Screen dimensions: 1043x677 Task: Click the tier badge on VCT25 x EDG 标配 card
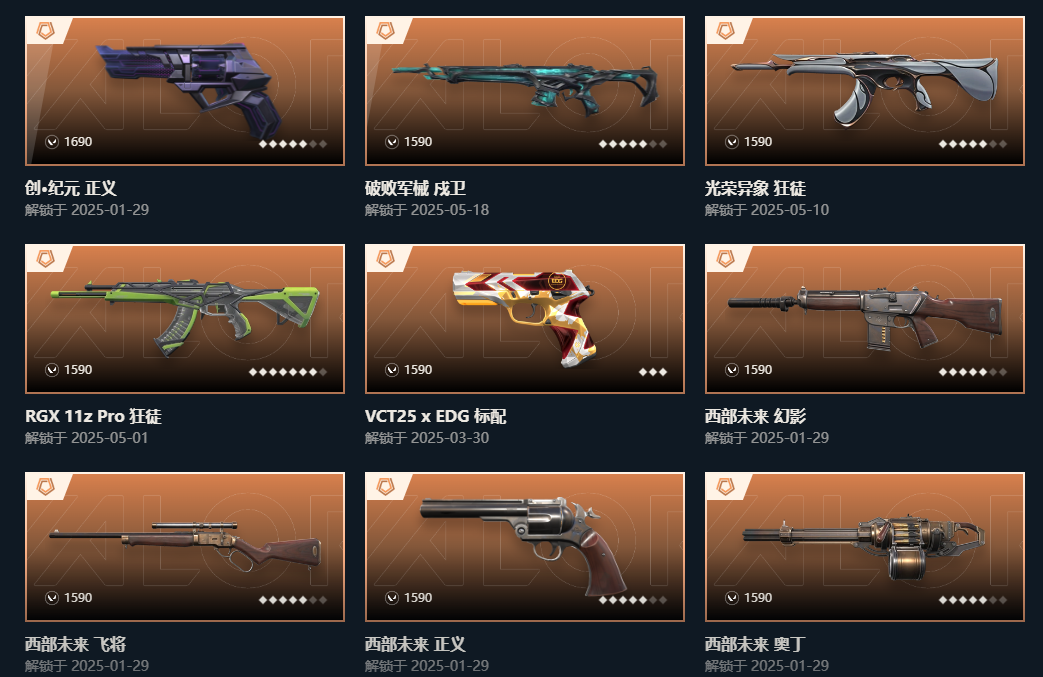point(385,259)
